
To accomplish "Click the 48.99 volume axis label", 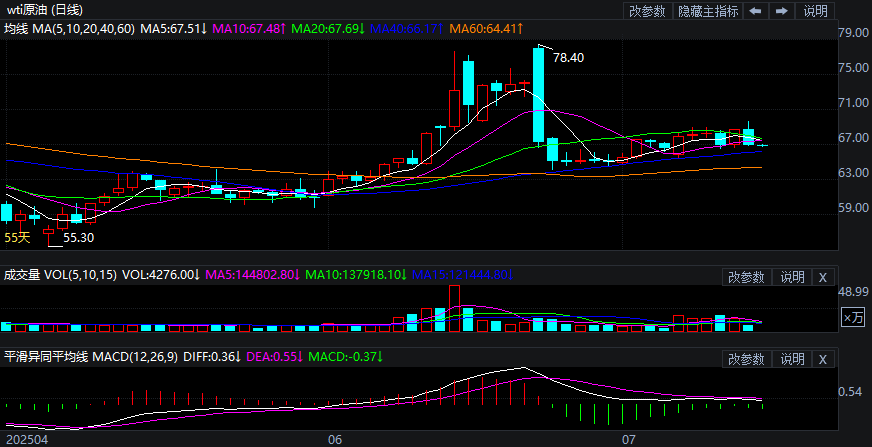I will tap(853, 292).
